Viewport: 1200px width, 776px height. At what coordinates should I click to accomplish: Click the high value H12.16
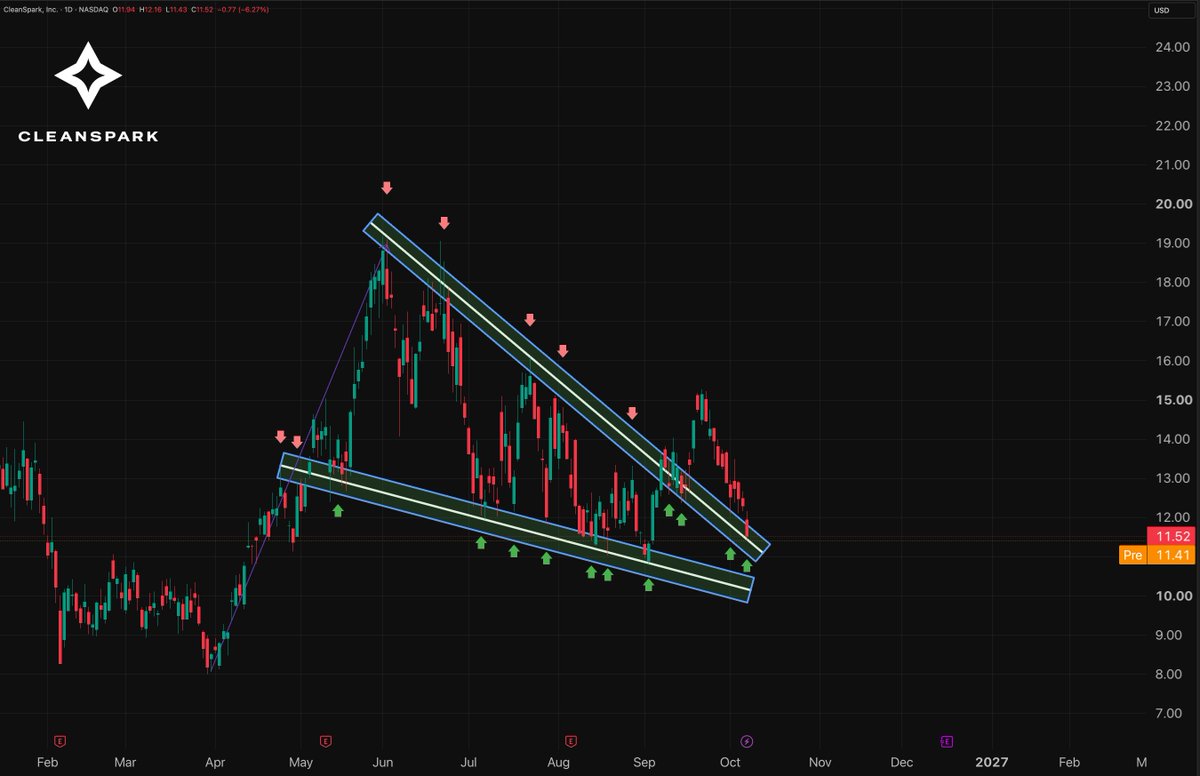tap(151, 10)
